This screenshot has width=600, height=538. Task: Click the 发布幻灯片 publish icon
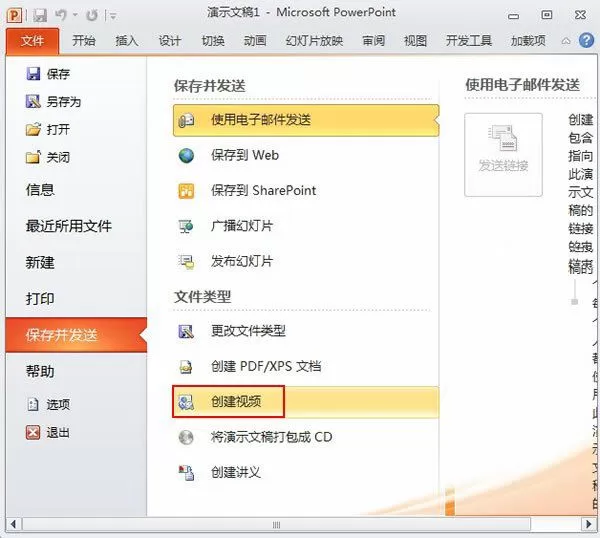click(186, 262)
